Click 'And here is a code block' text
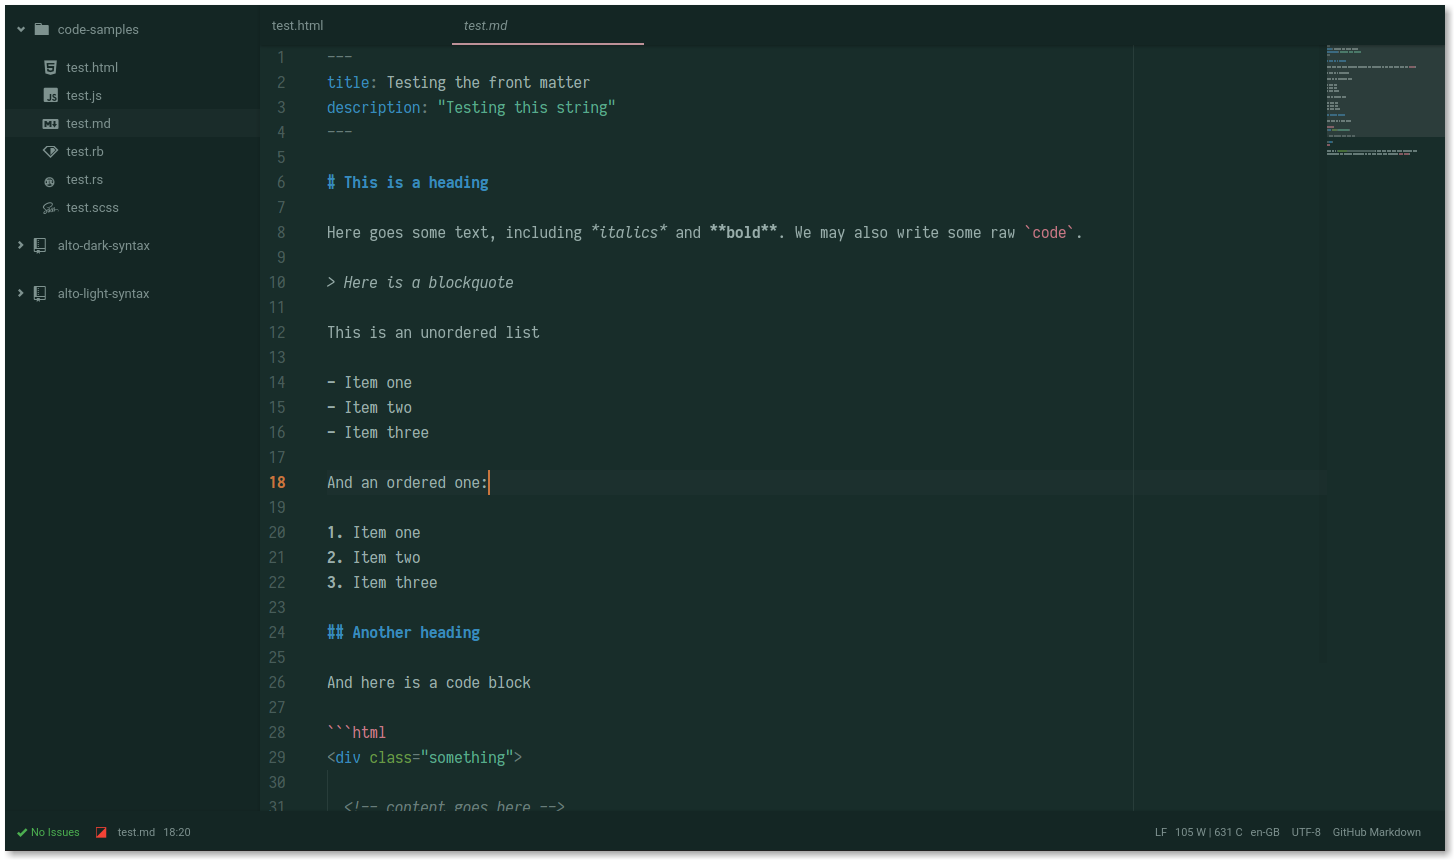Viewport: 1454px width, 860px height. point(429,682)
